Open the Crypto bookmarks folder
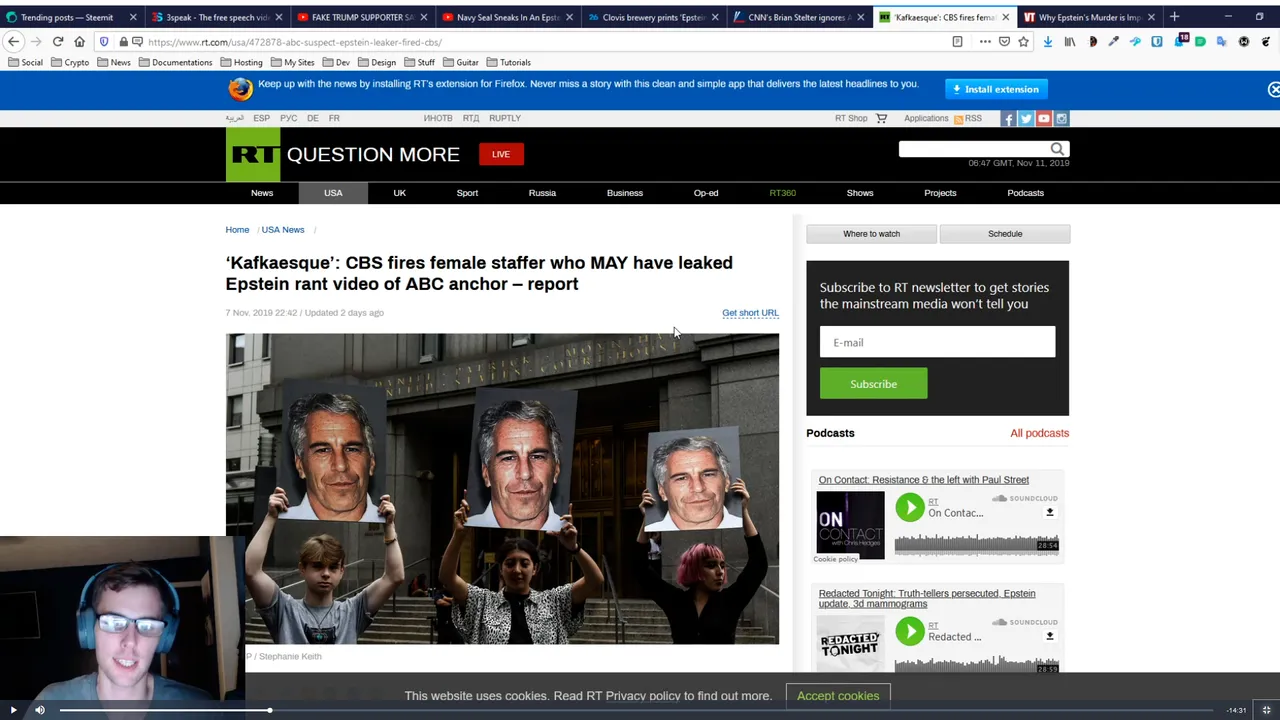Viewport: 1280px width, 720px height. coord(70,62)
